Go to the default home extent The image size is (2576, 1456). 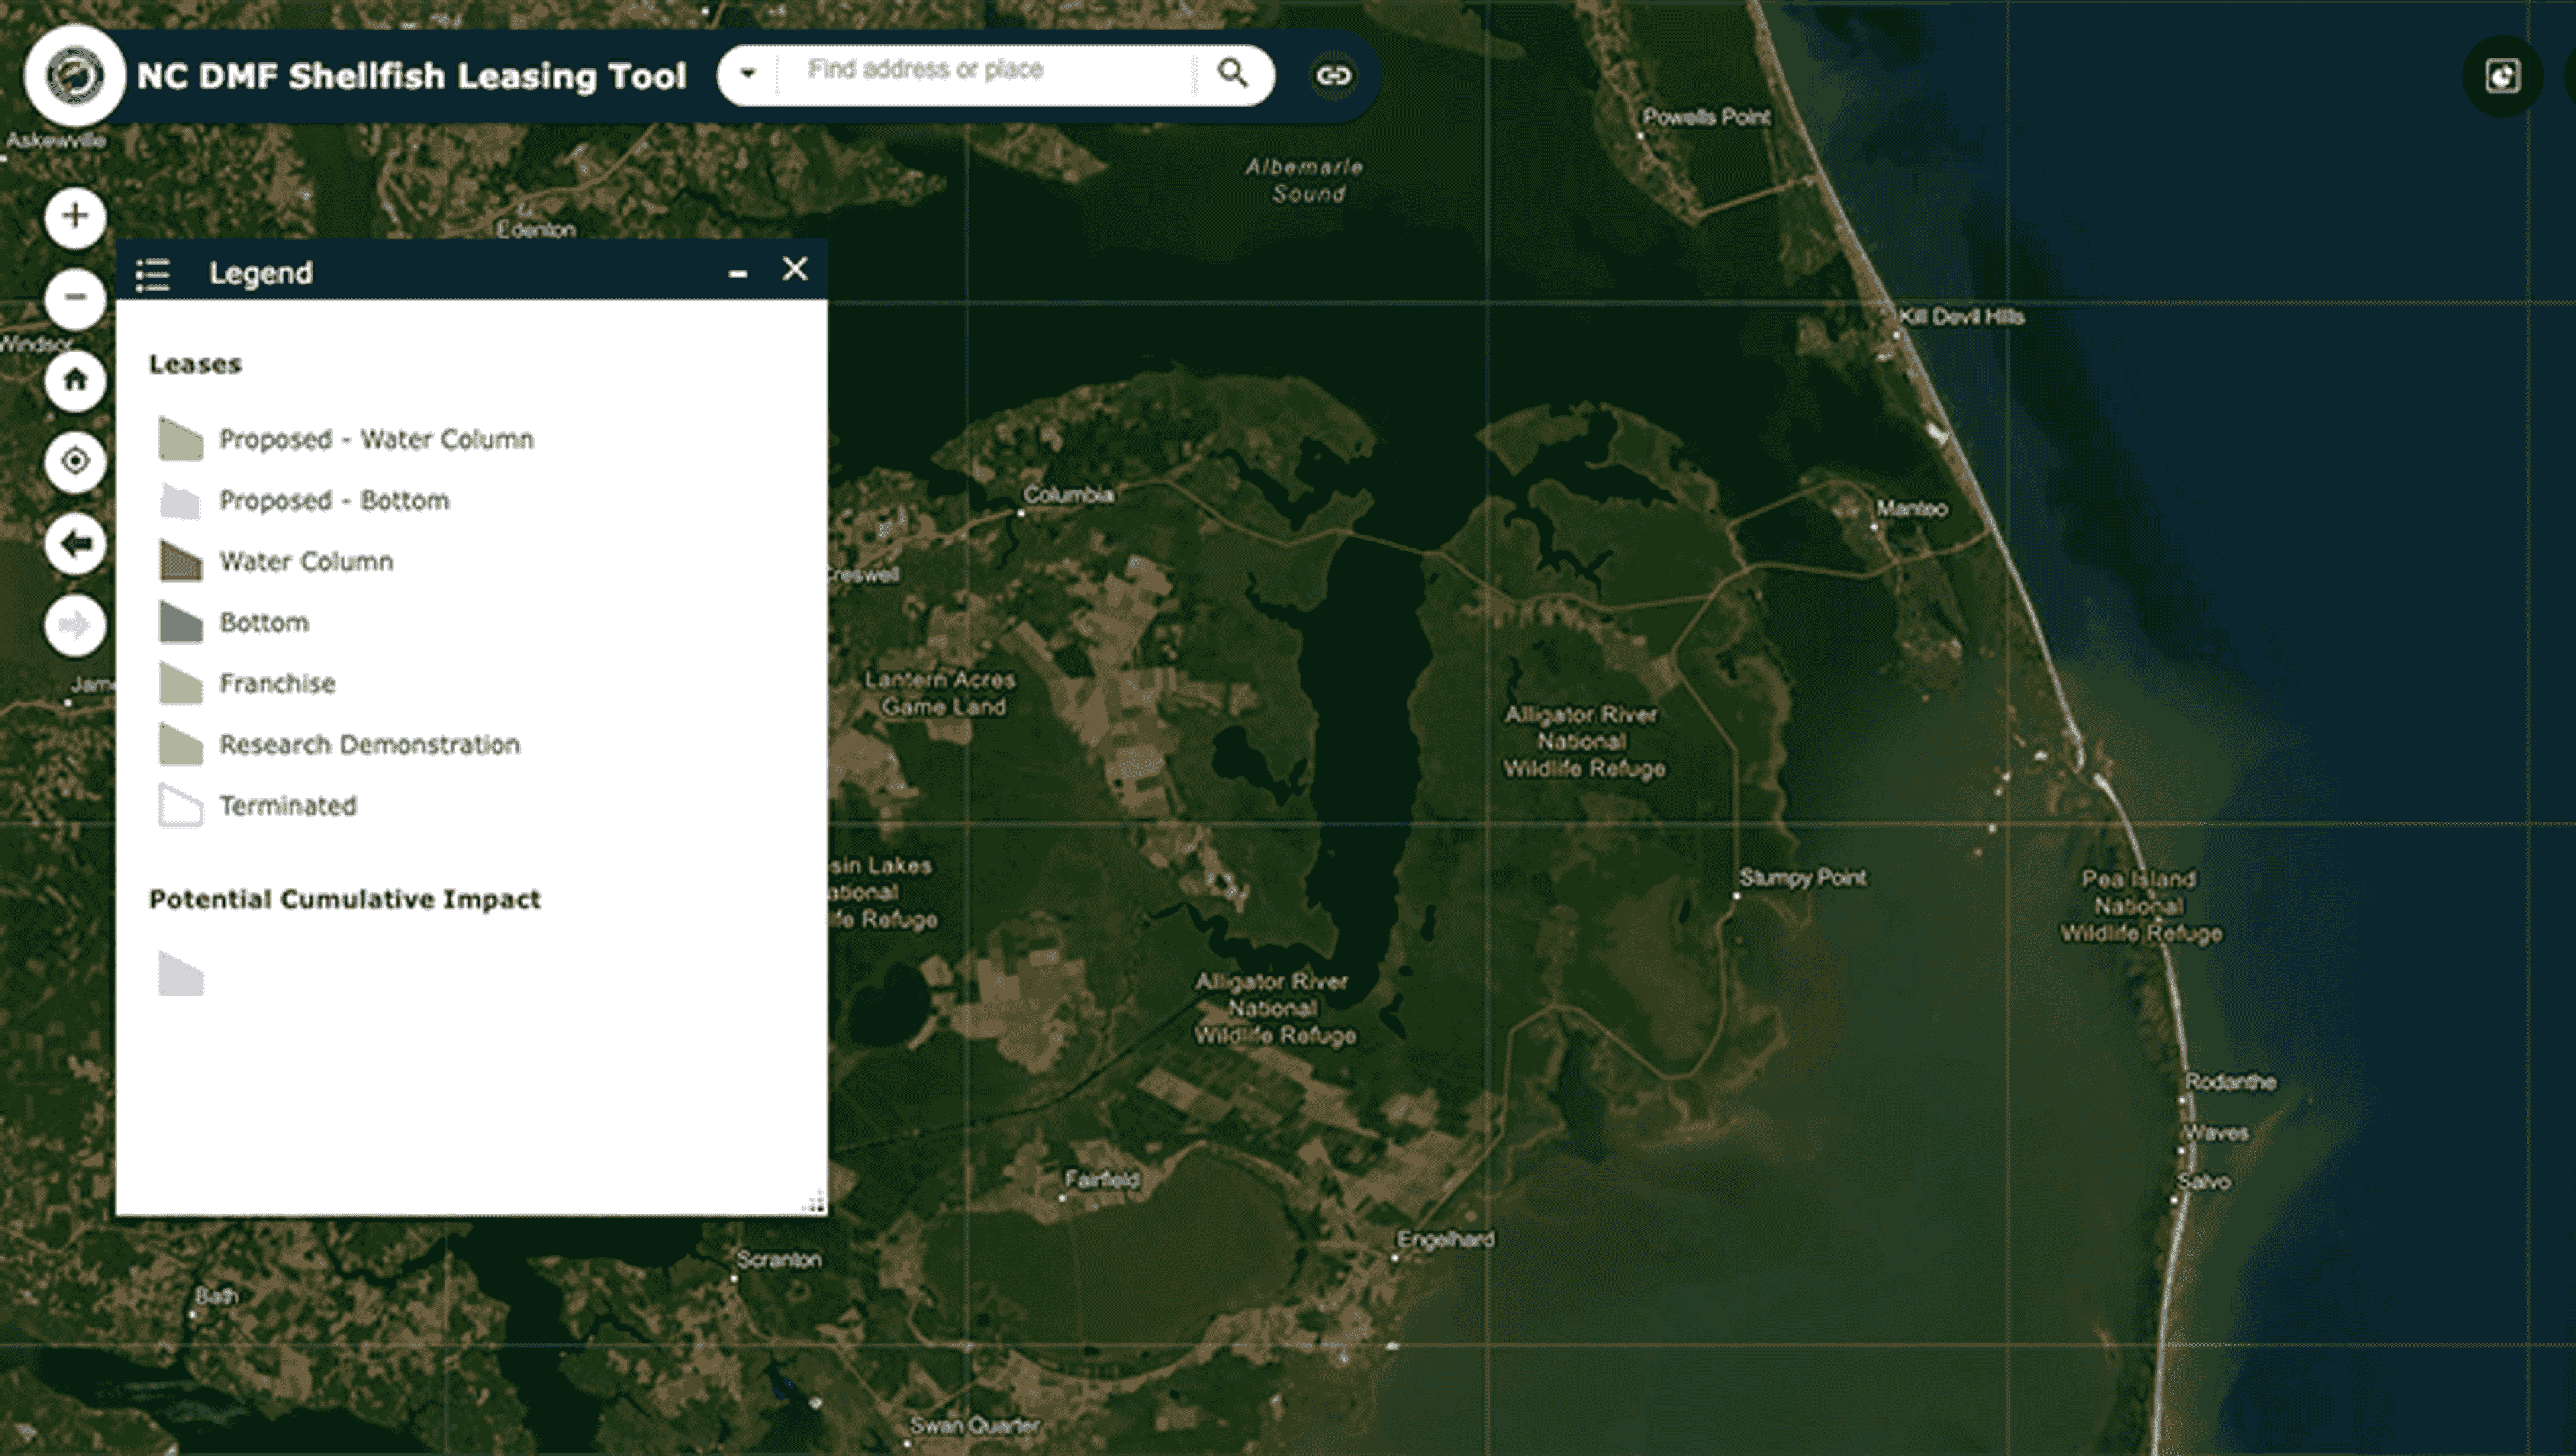pos(75,380)
